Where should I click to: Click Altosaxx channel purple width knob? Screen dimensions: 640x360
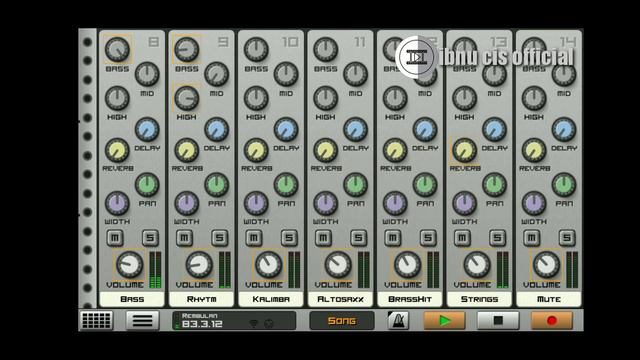(x=325, y=203)
